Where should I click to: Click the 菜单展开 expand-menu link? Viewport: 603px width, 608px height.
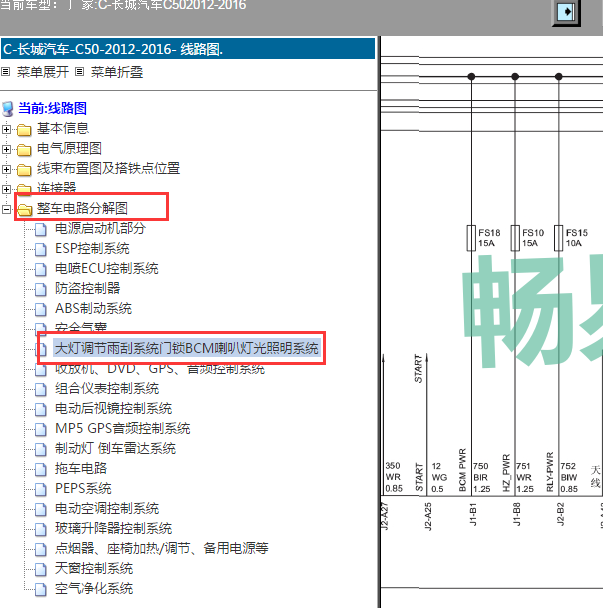43,72
